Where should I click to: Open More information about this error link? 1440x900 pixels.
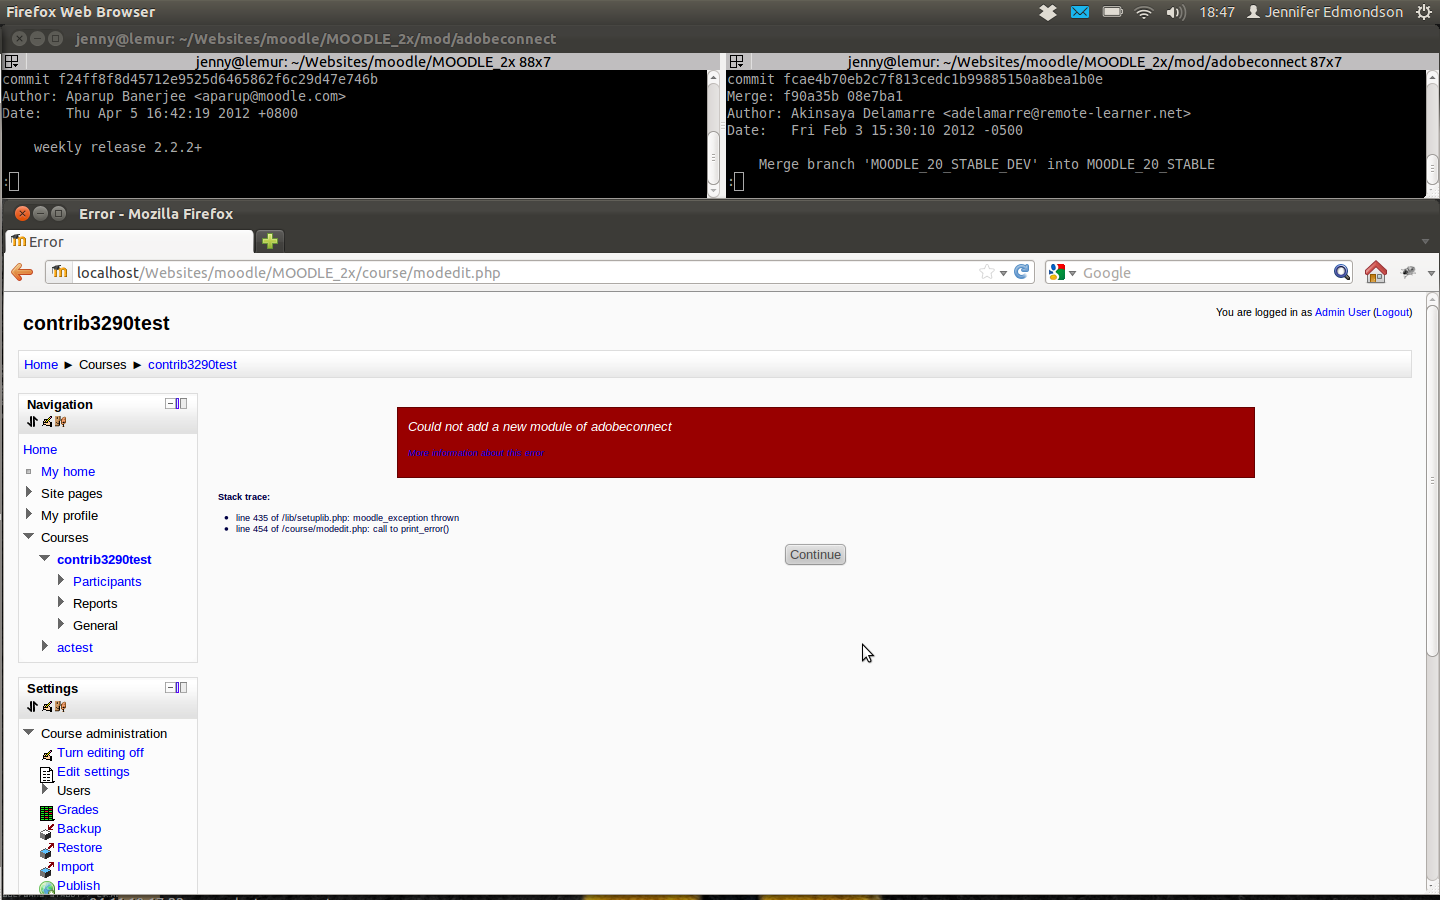[476, 453]
